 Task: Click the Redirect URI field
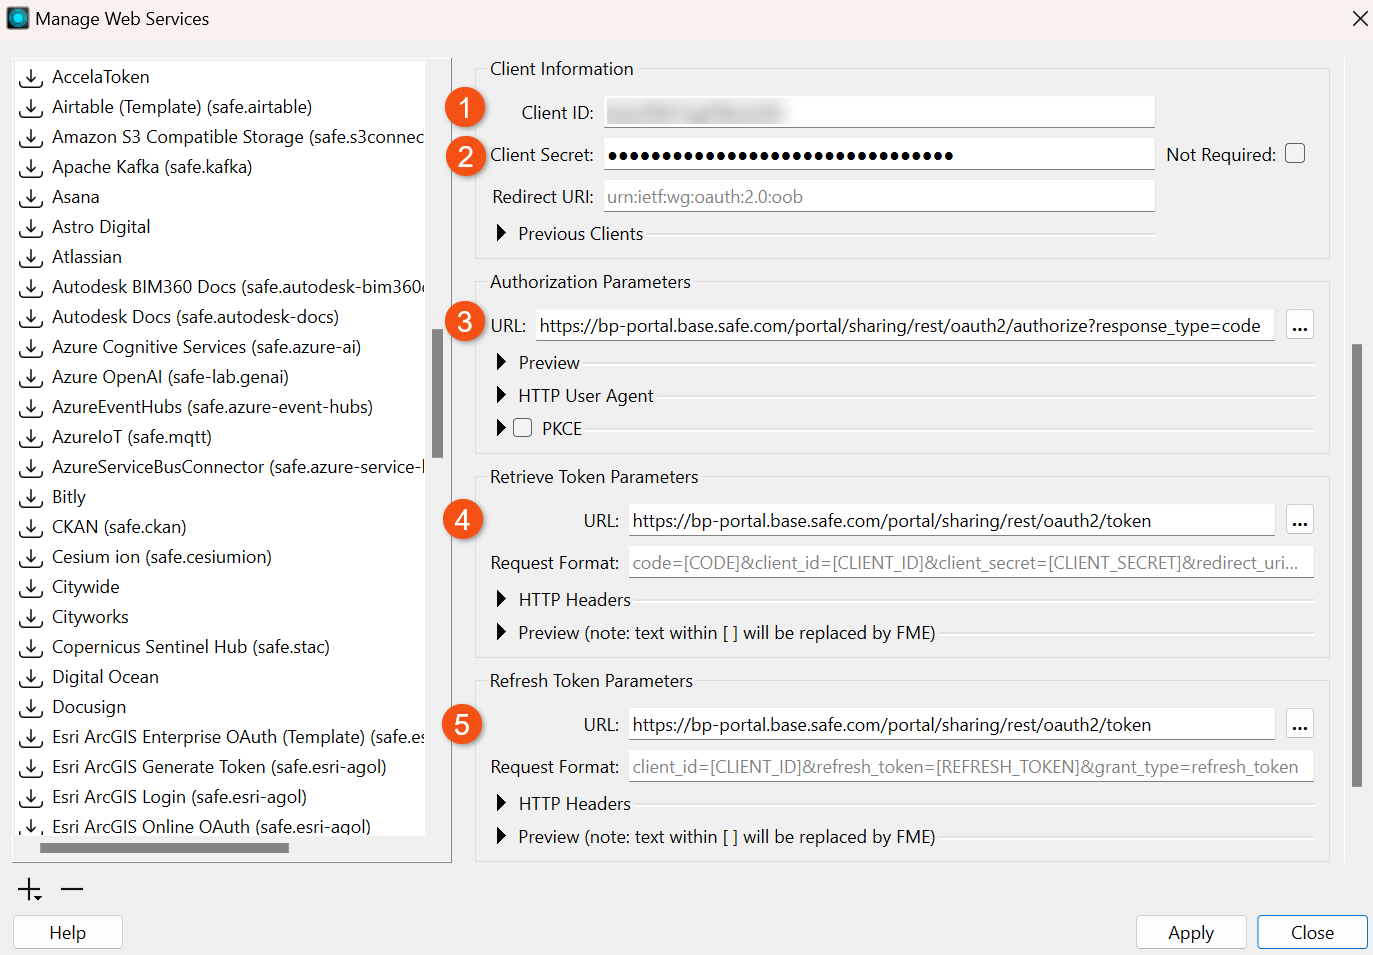879,196
